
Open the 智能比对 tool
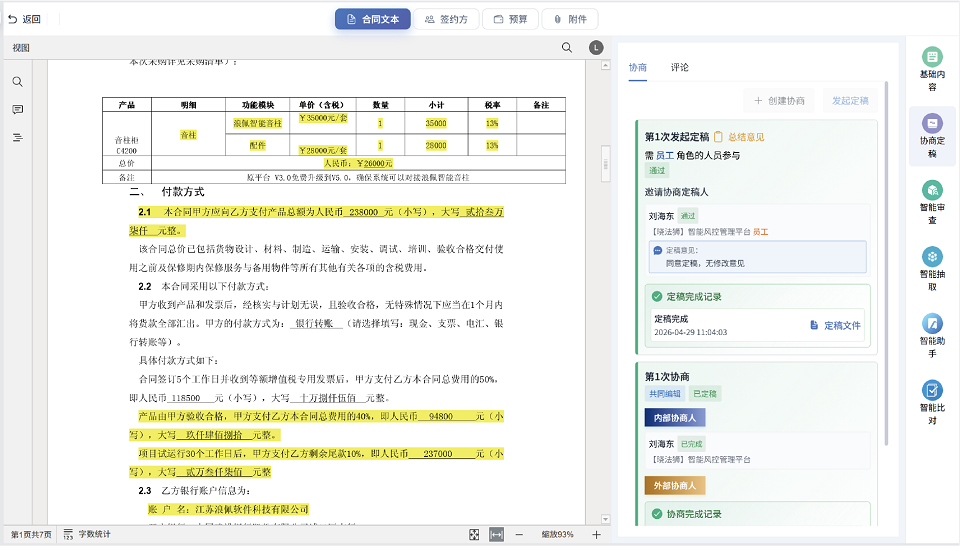[932, 402]
